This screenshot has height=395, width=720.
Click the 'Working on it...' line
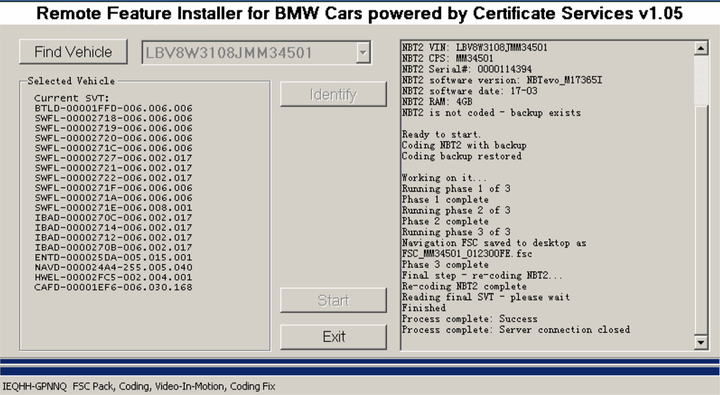point(444,178)
